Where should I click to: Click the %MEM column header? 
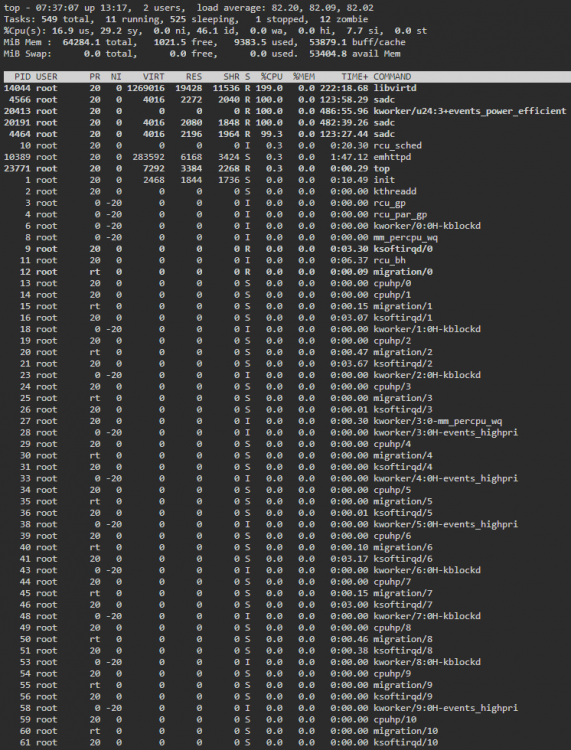pos(304,77)
